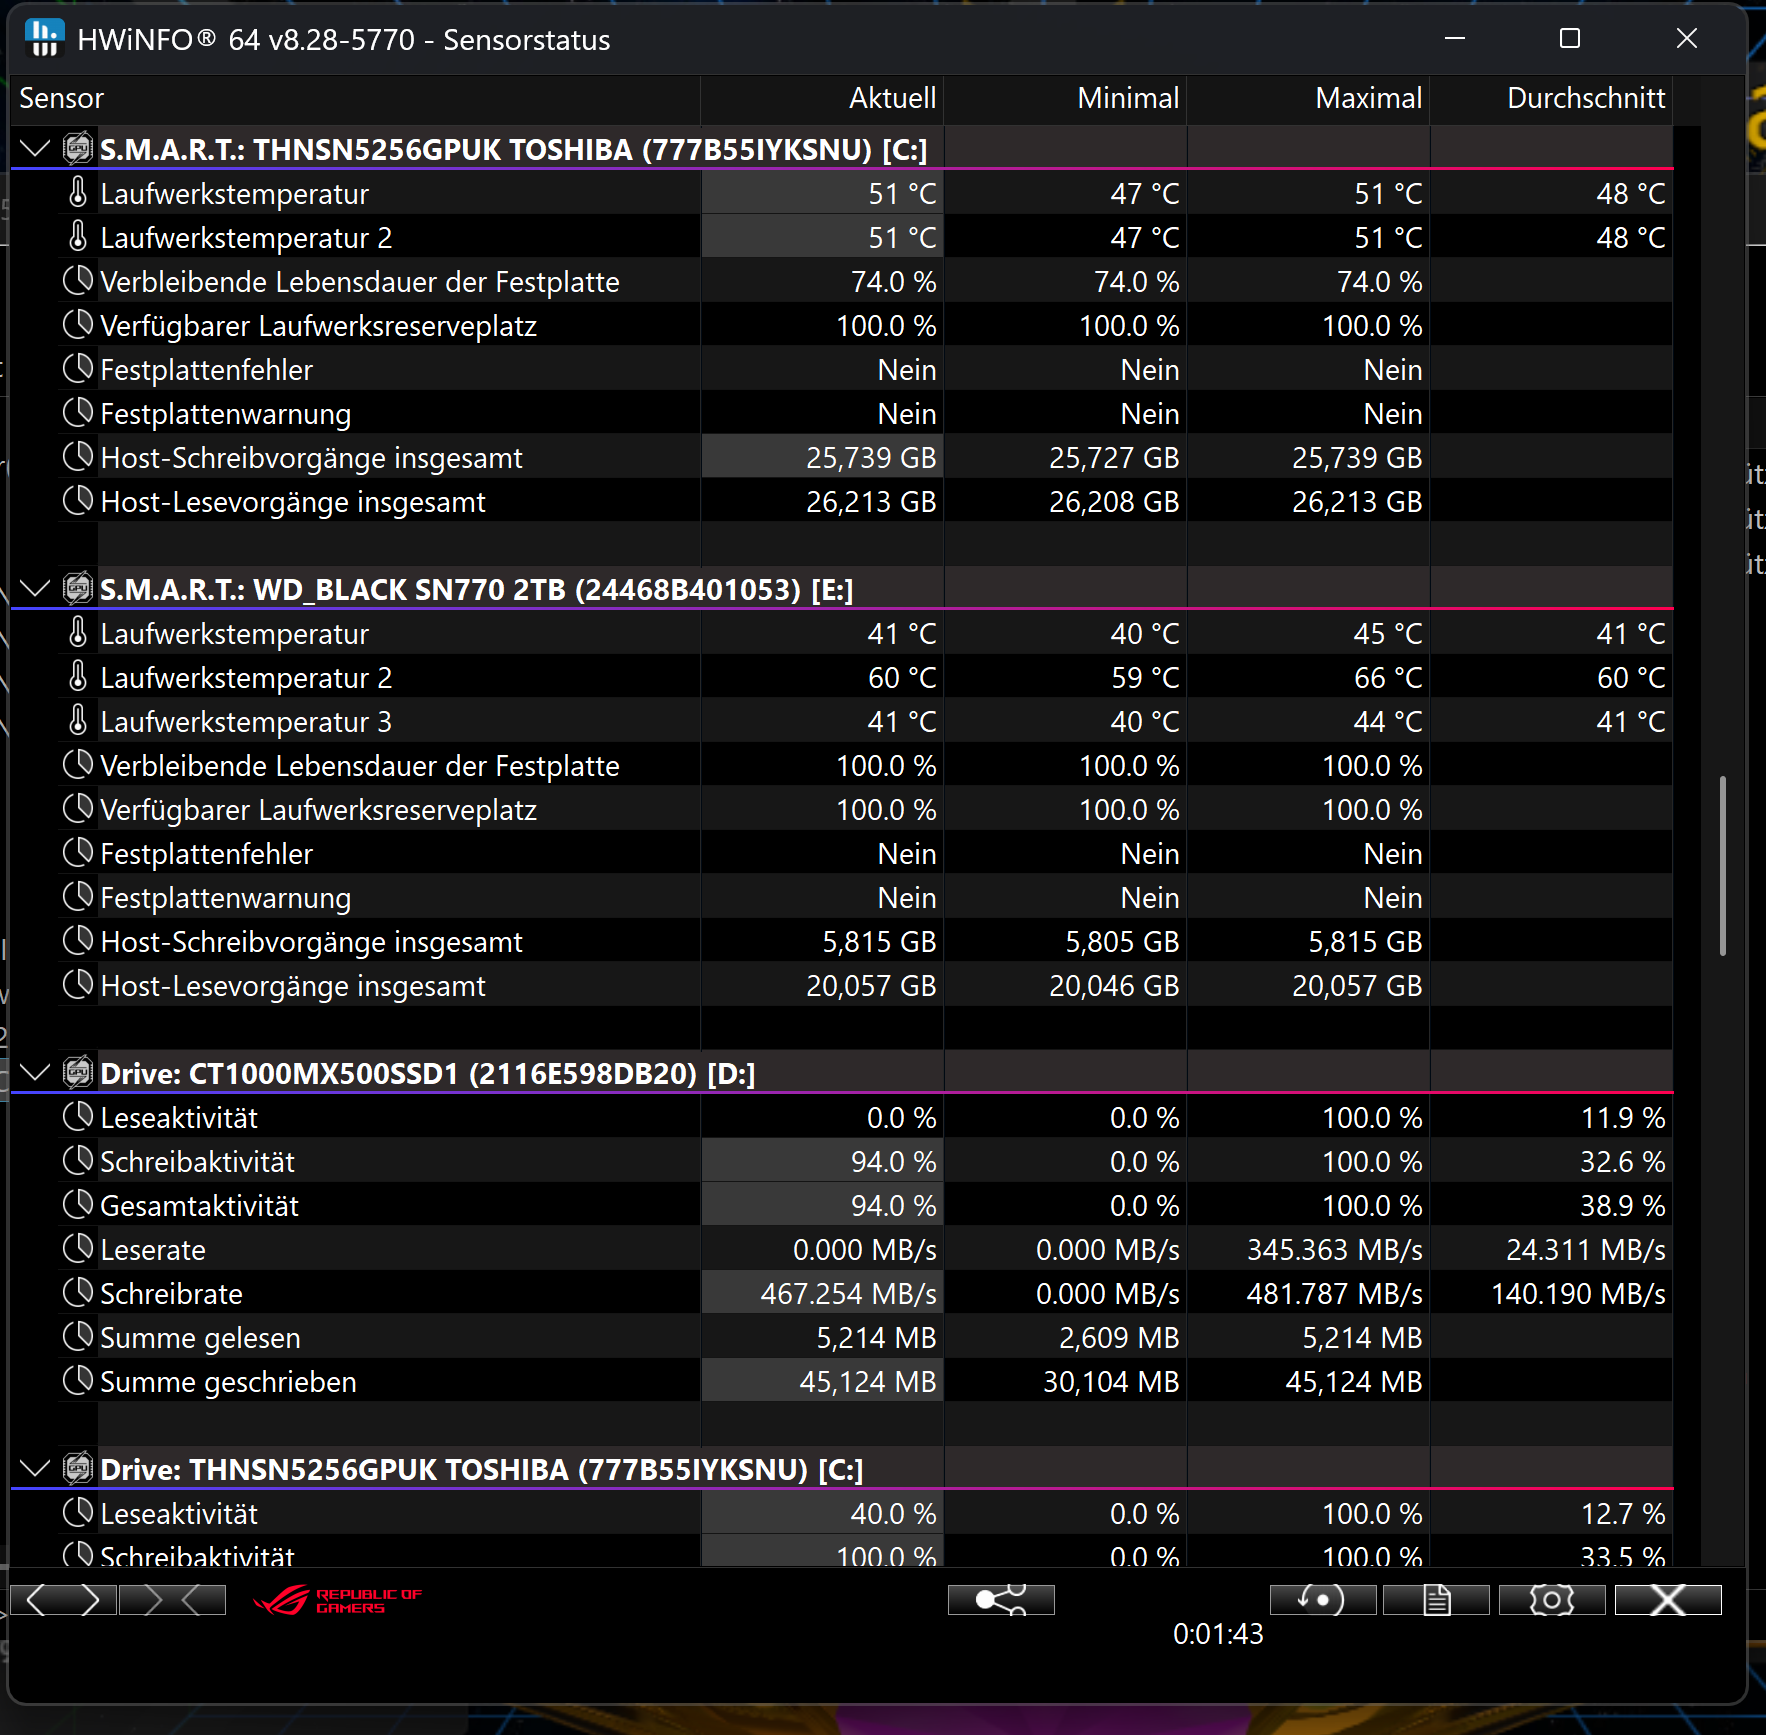Viewport: 1766px width, 1735px height.
Task: Click thermometer icon of WD_BLACK Laufwerkstemperatur 3
Action: pos(78,721)
